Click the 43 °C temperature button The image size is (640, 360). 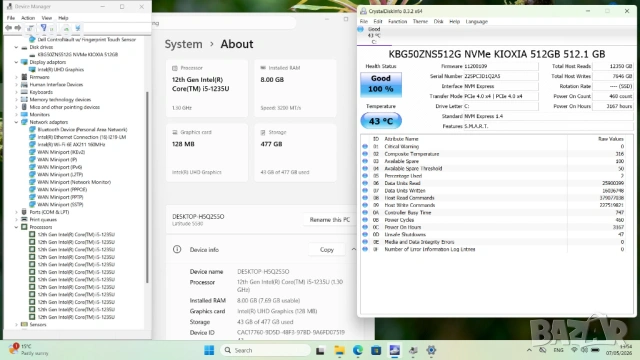[x=381, y=121]
